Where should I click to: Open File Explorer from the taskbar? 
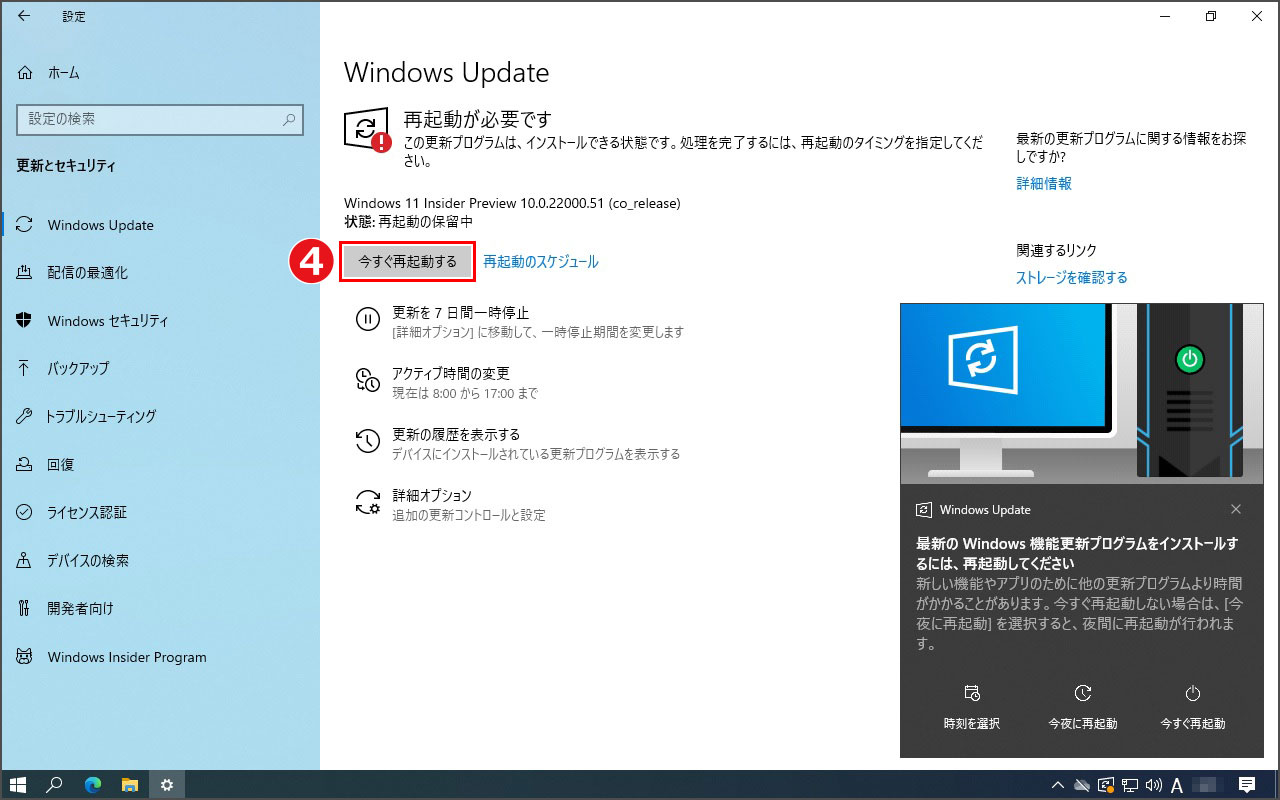(129, 785)
